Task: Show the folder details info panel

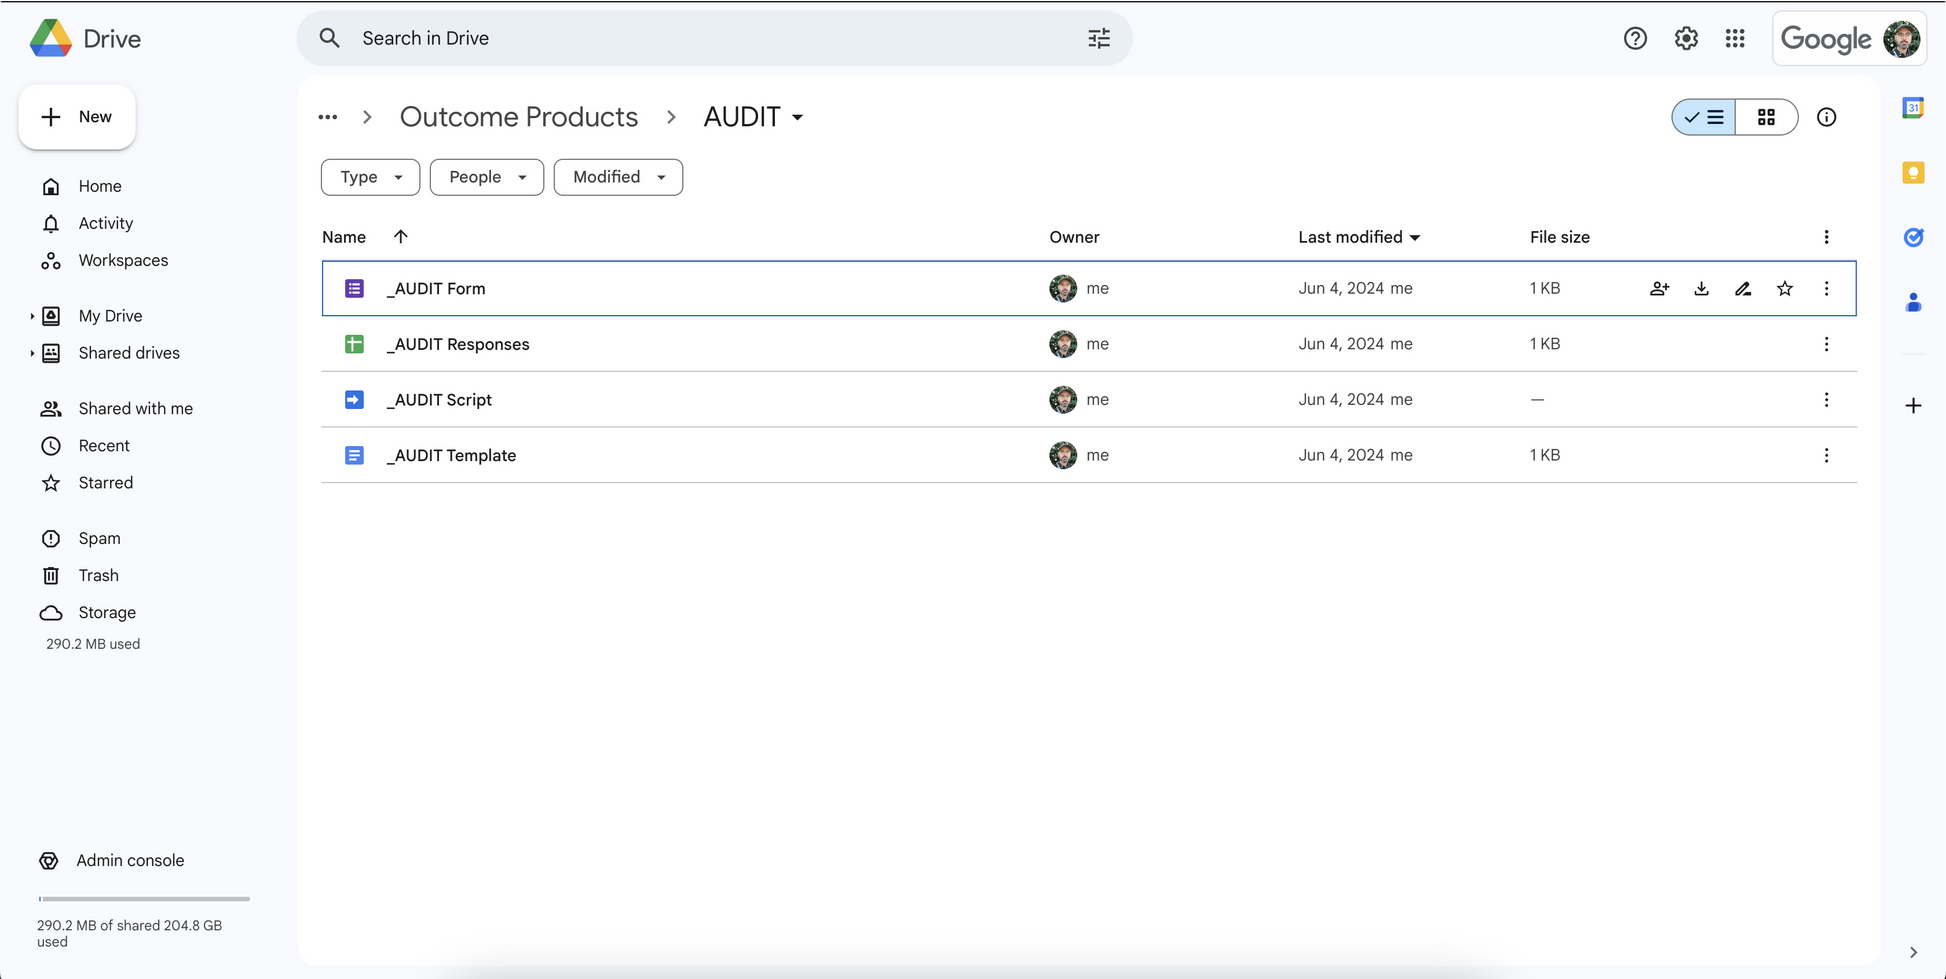Action: [x=1826, y=117]
